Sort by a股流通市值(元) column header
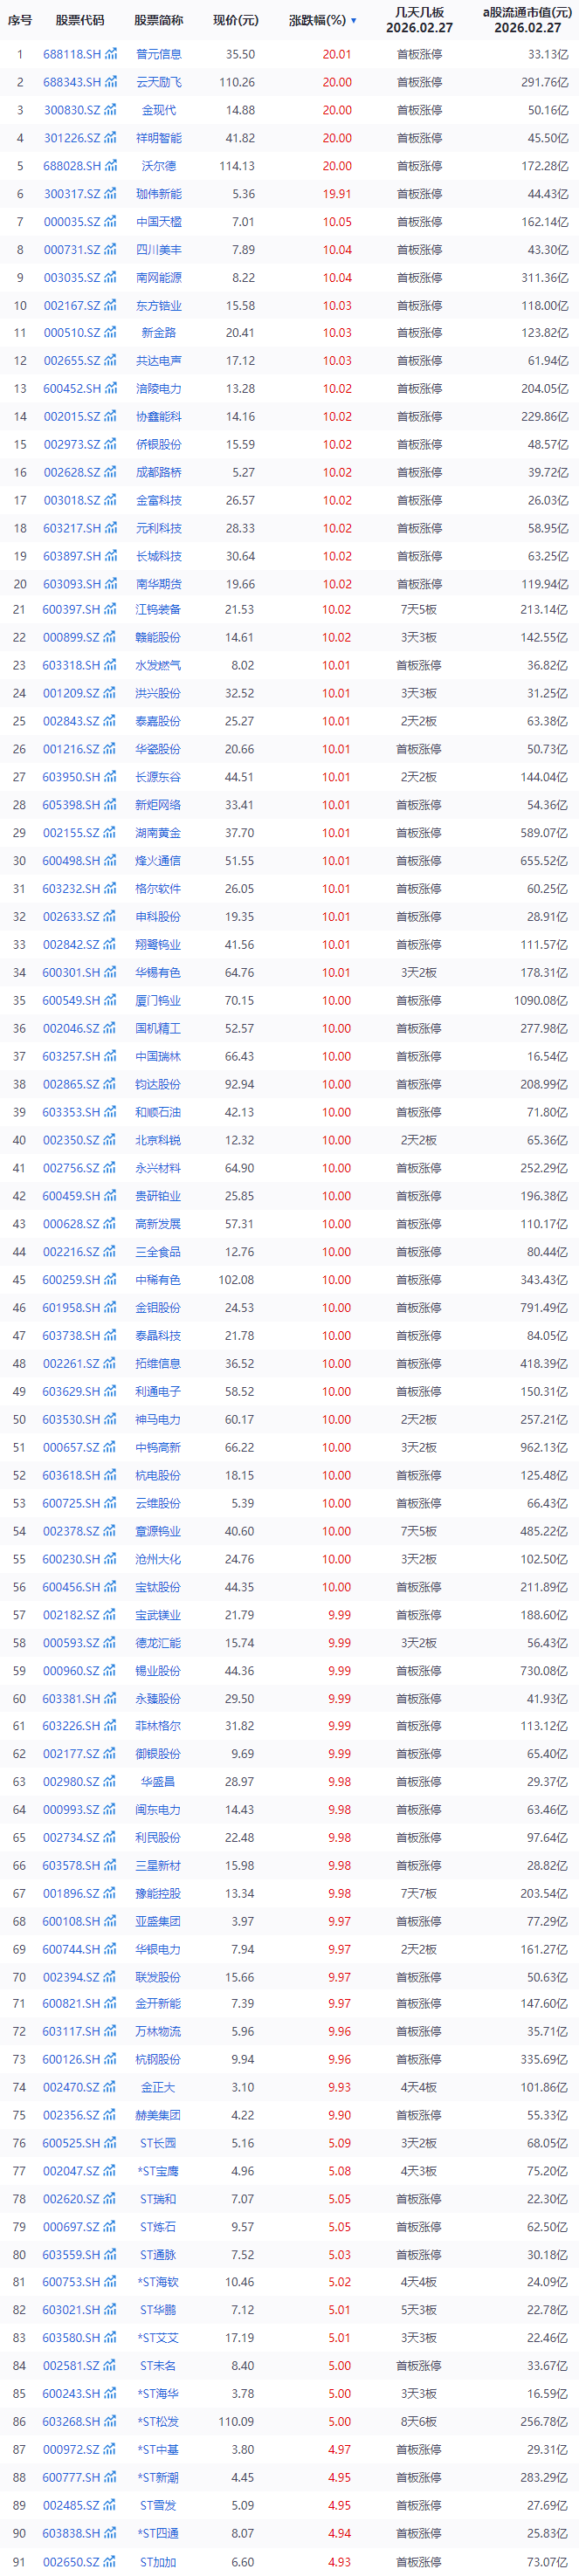Viewport: 579px width, 2576px height. [x=527, y=20]
